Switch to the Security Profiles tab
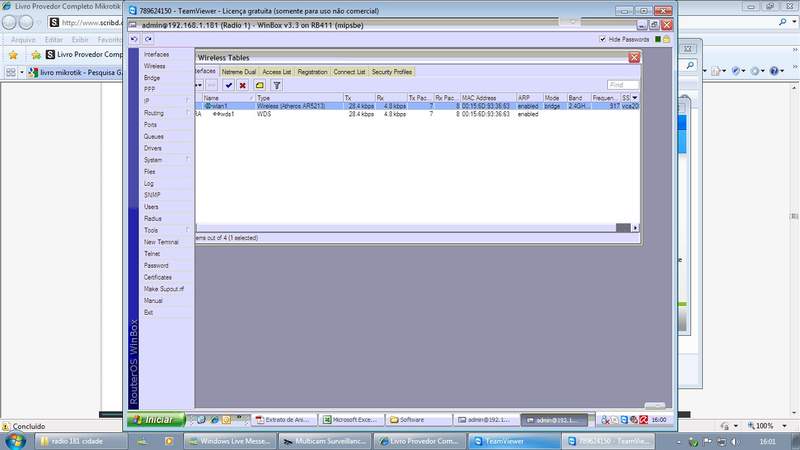This screenshot has height=450, width=800. pos(392,72)
